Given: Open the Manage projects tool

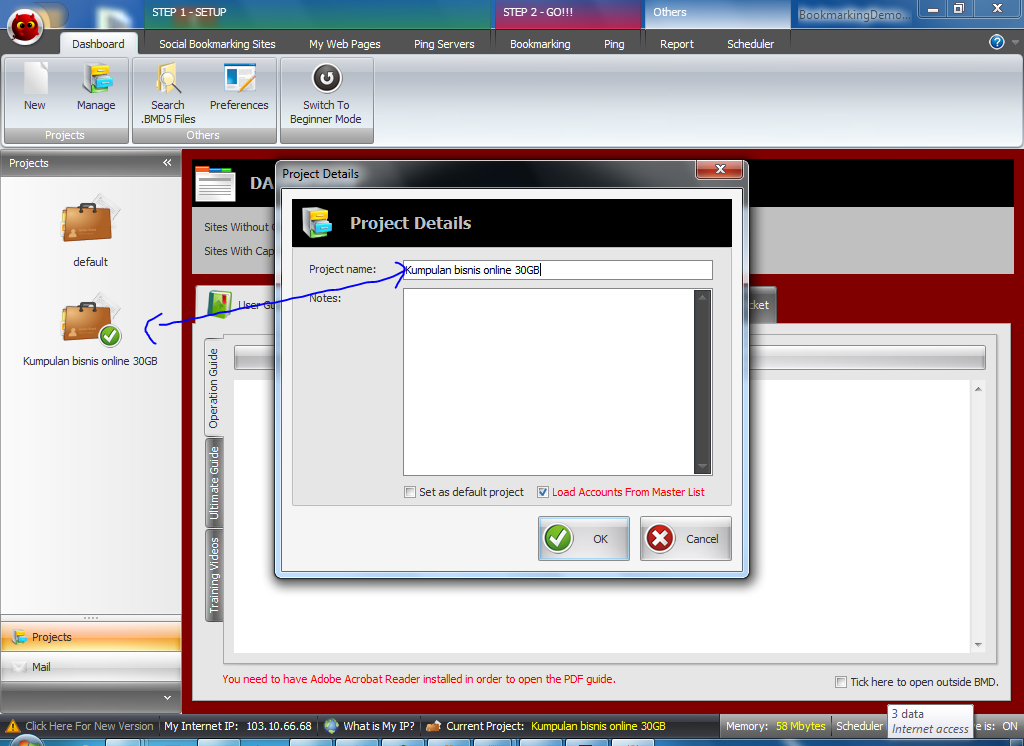Looking at the screenshot, I should (x=97, y=79).
